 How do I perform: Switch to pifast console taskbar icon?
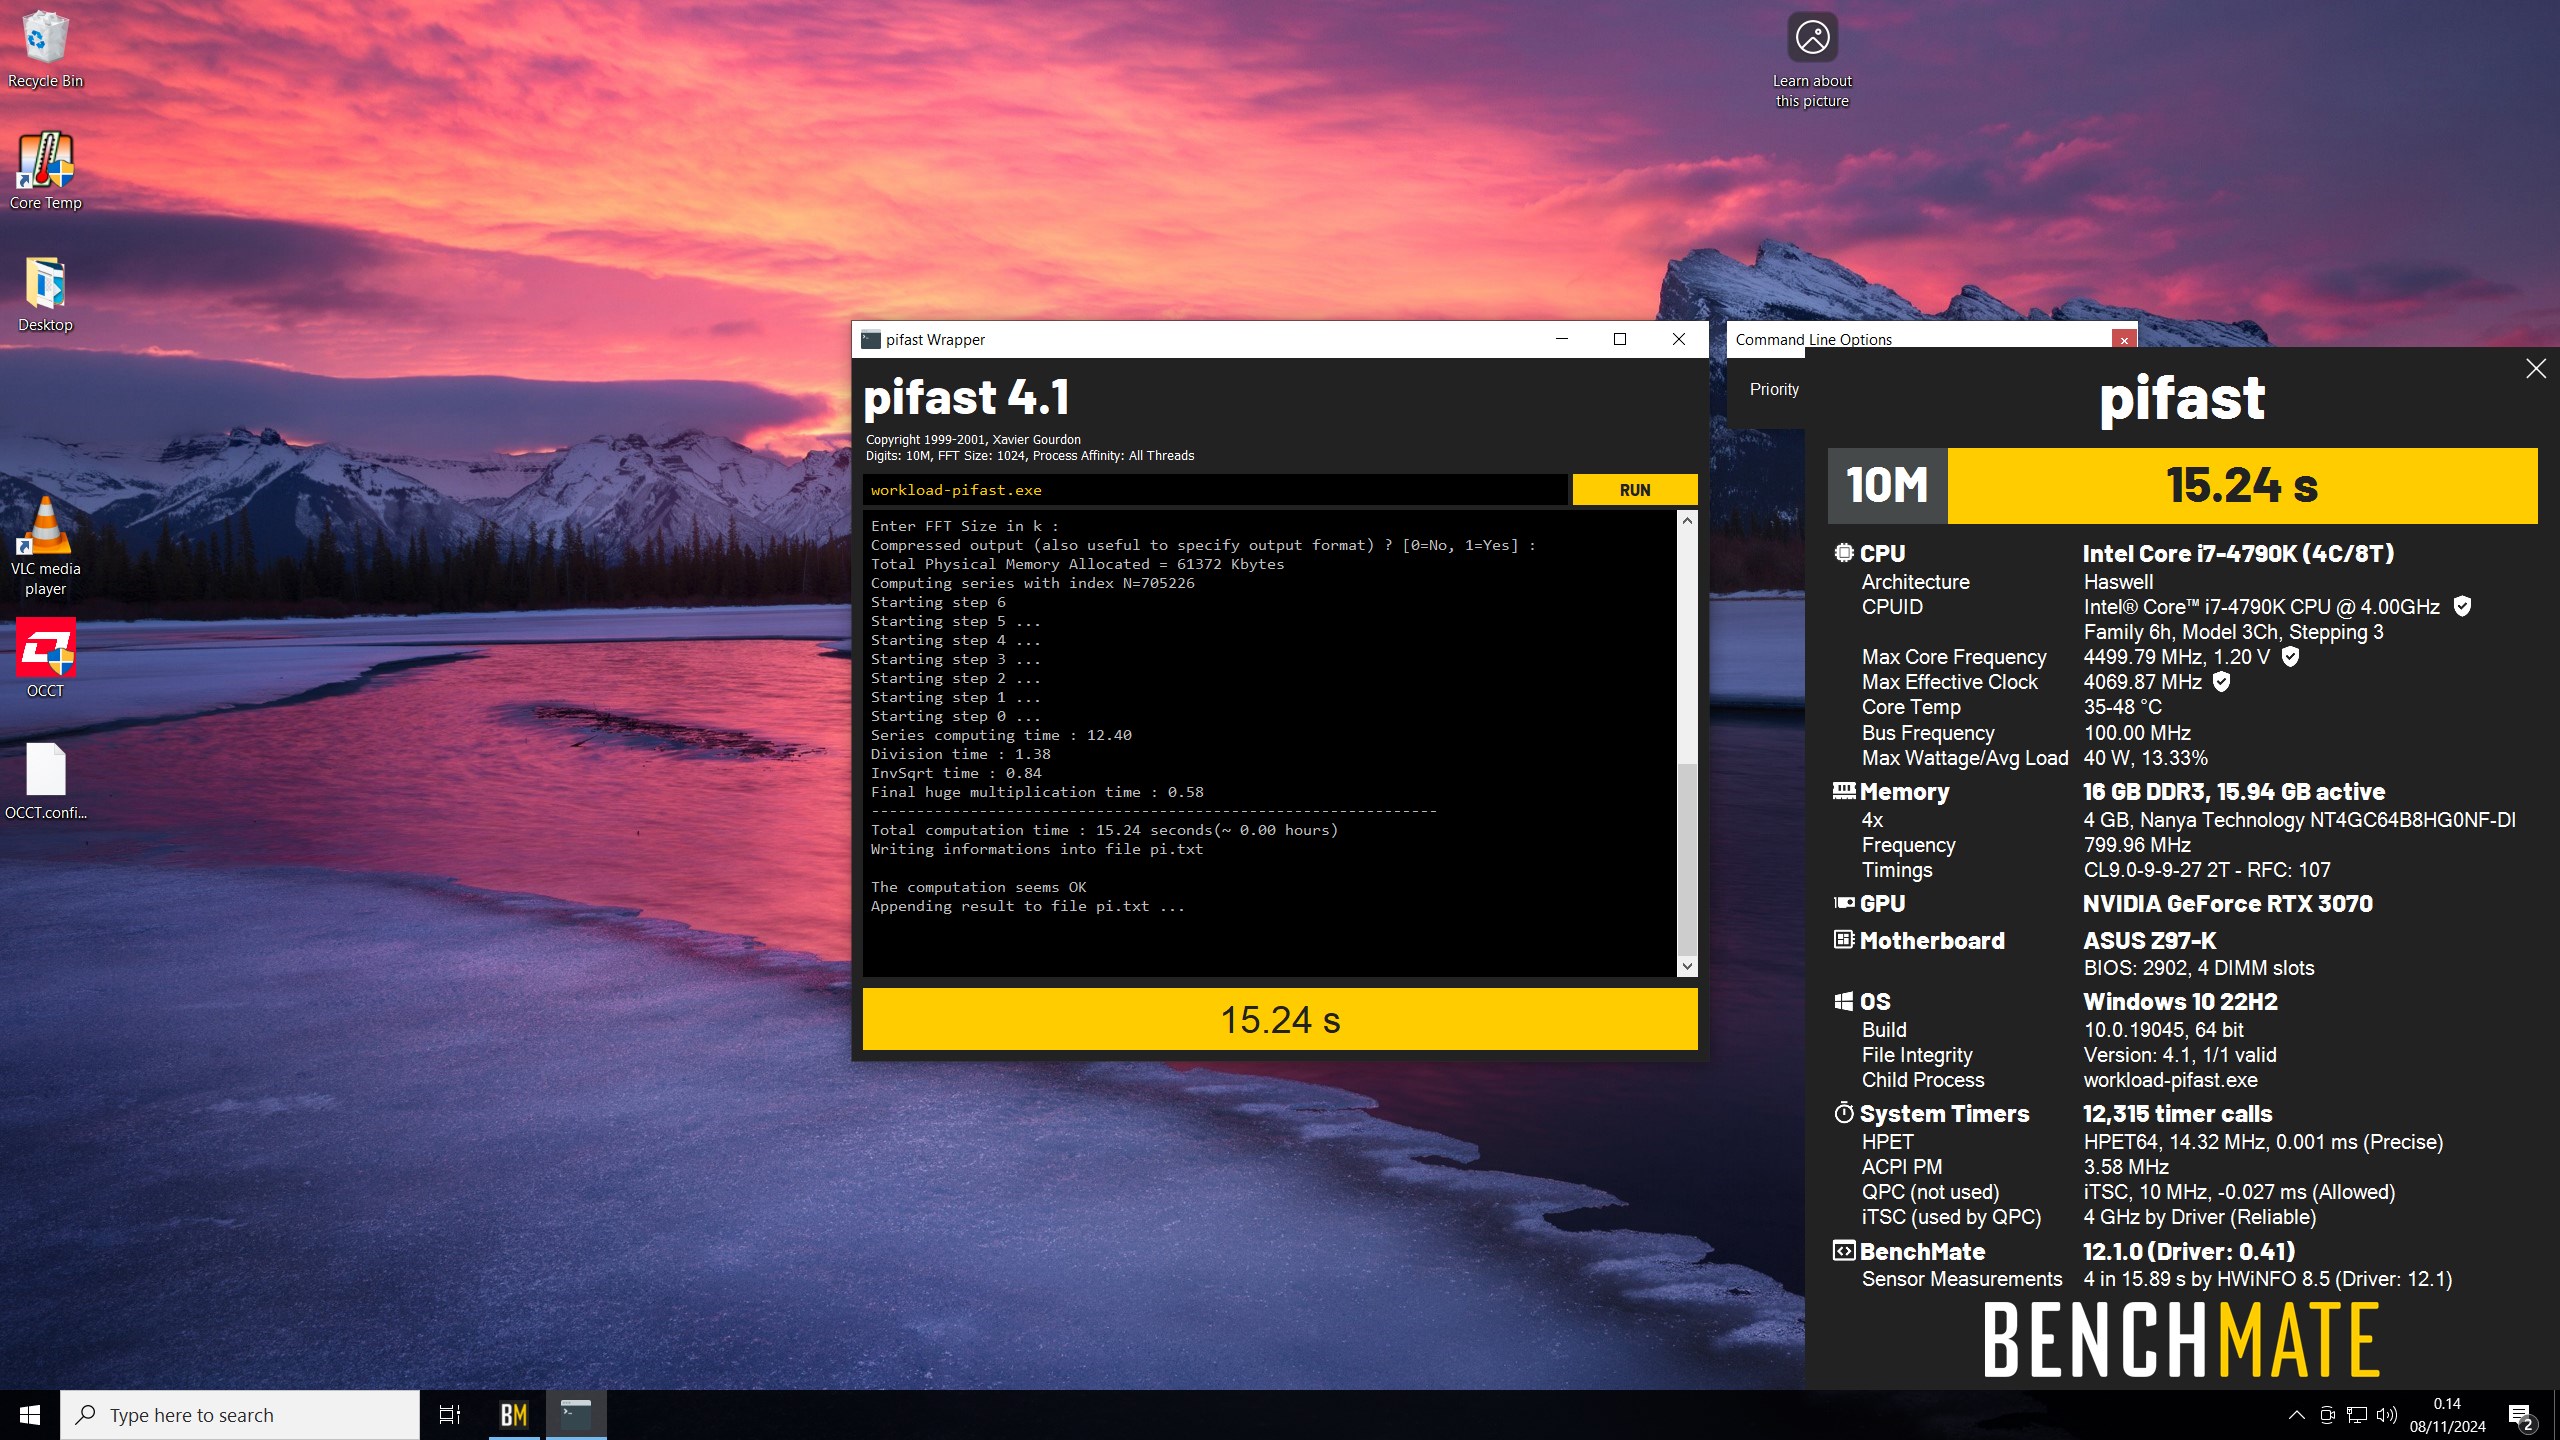576,1415
